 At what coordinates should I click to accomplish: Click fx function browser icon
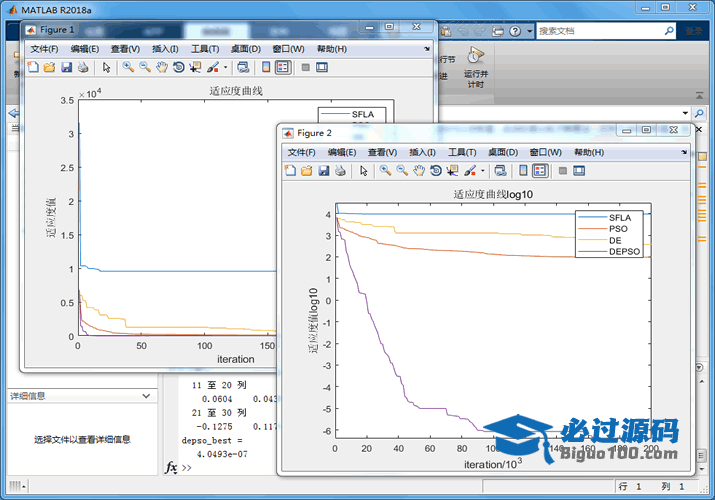(171, 467)
